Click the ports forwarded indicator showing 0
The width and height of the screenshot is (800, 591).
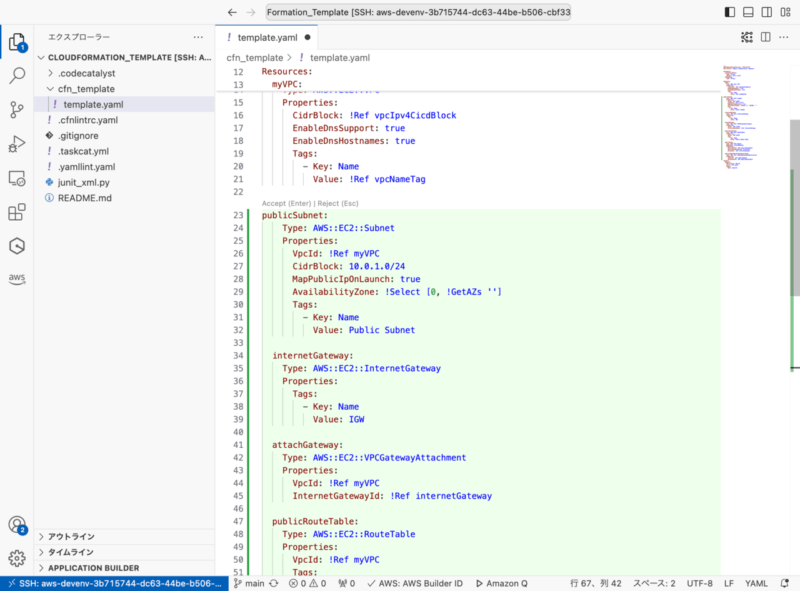(x=346, y=583)
